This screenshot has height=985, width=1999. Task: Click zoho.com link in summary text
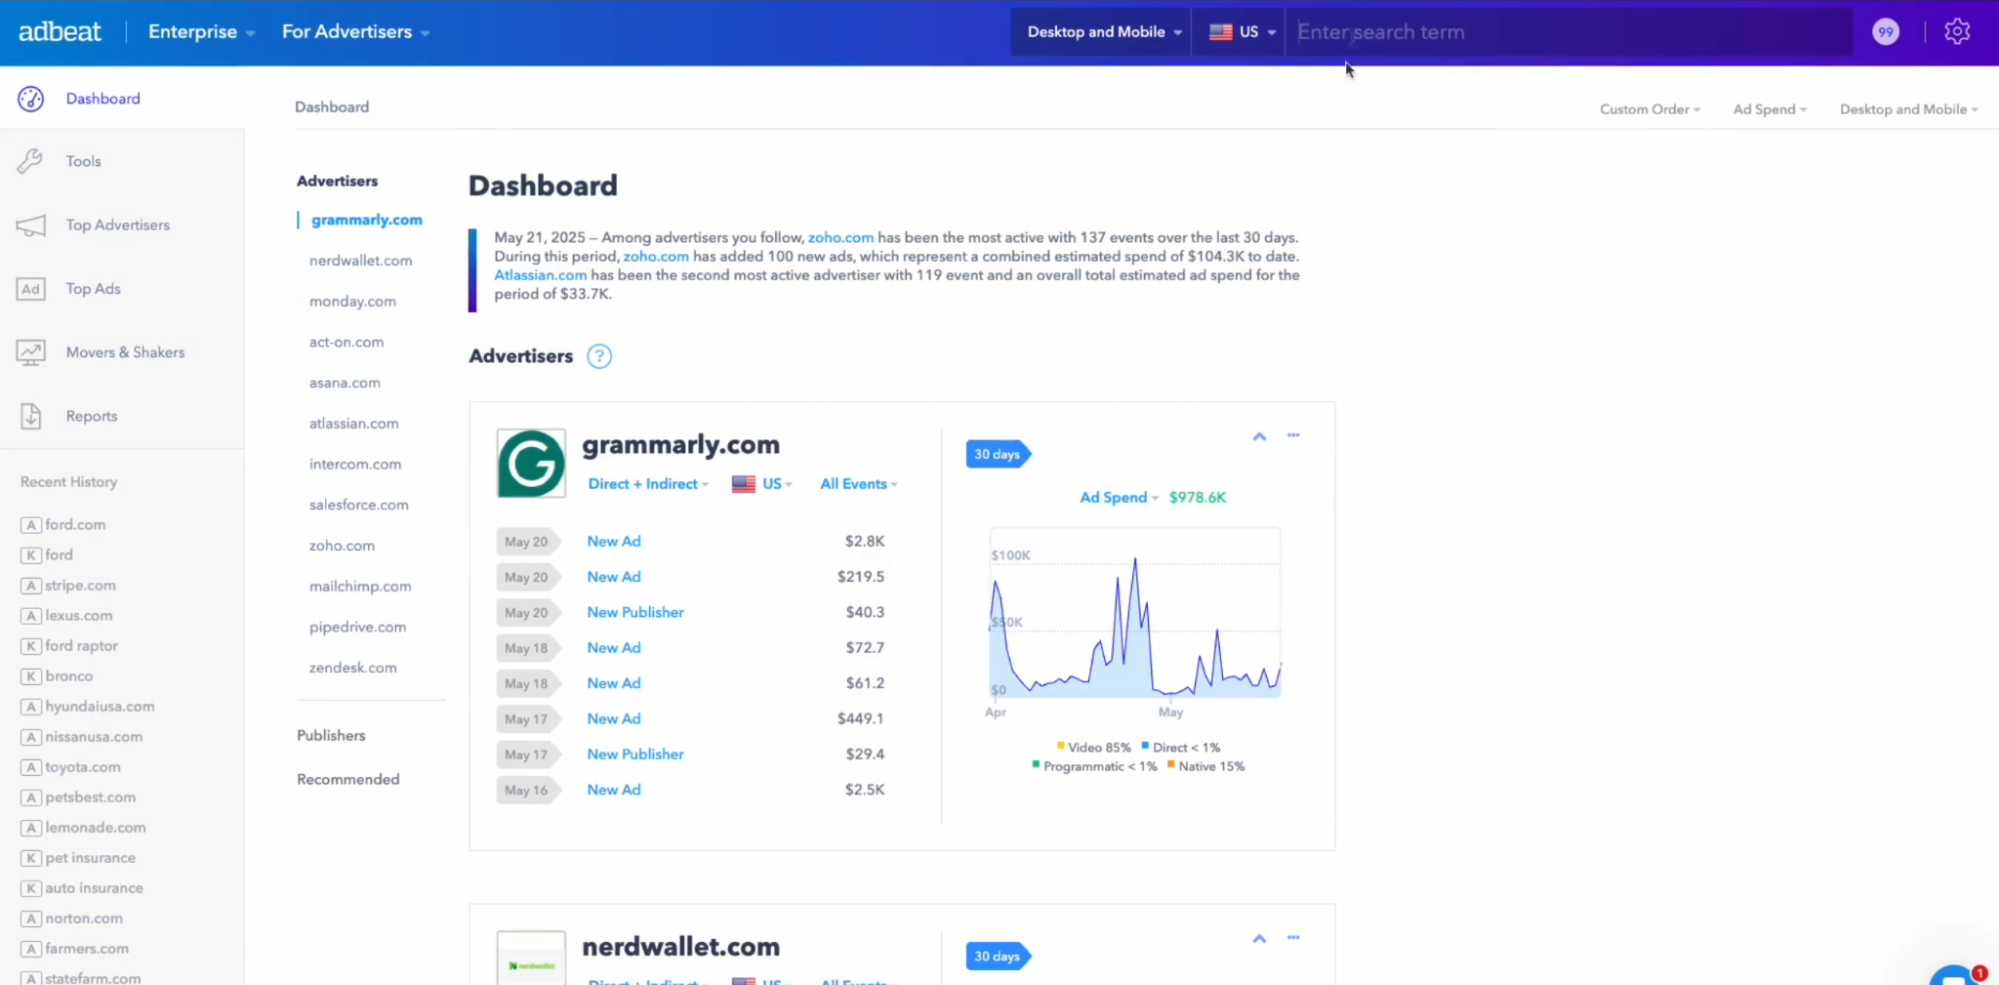coord(840,237)
